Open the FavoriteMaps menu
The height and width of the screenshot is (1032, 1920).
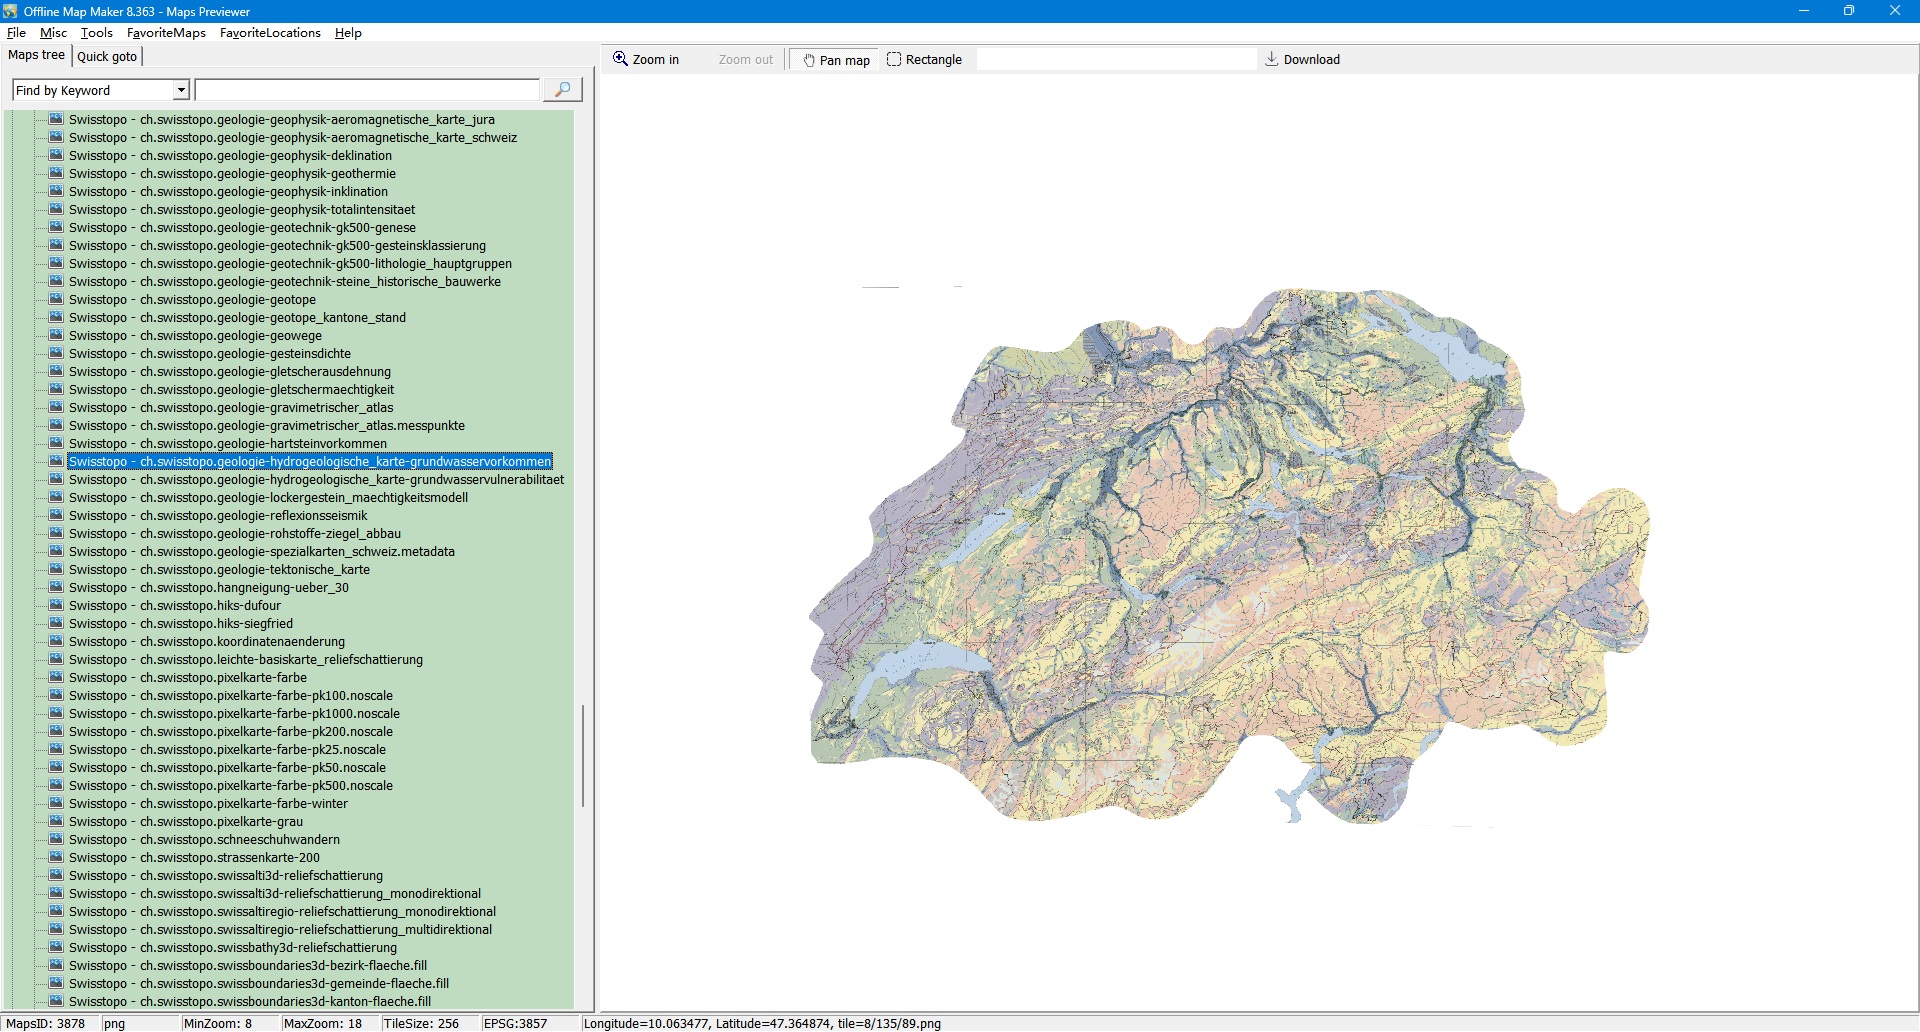(166, 33)
